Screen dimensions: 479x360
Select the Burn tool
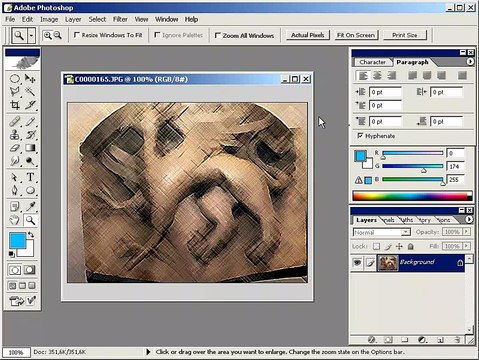30,161
